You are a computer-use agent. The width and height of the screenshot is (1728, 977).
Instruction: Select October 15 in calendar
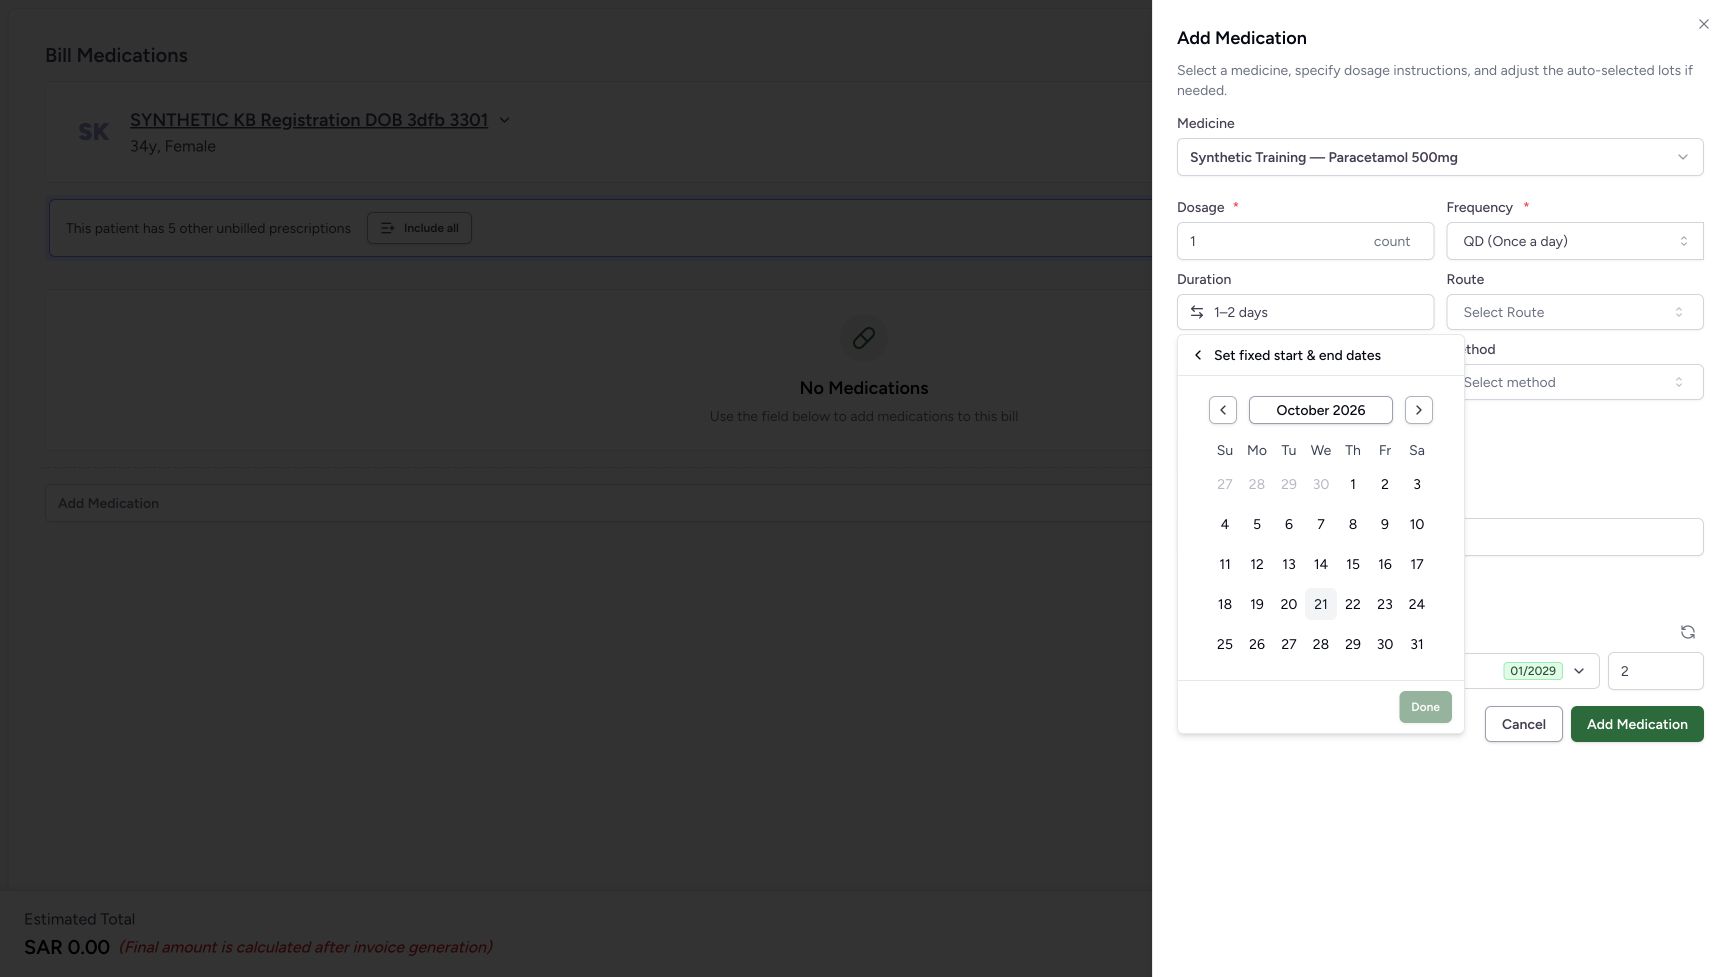pos(1352,564)
